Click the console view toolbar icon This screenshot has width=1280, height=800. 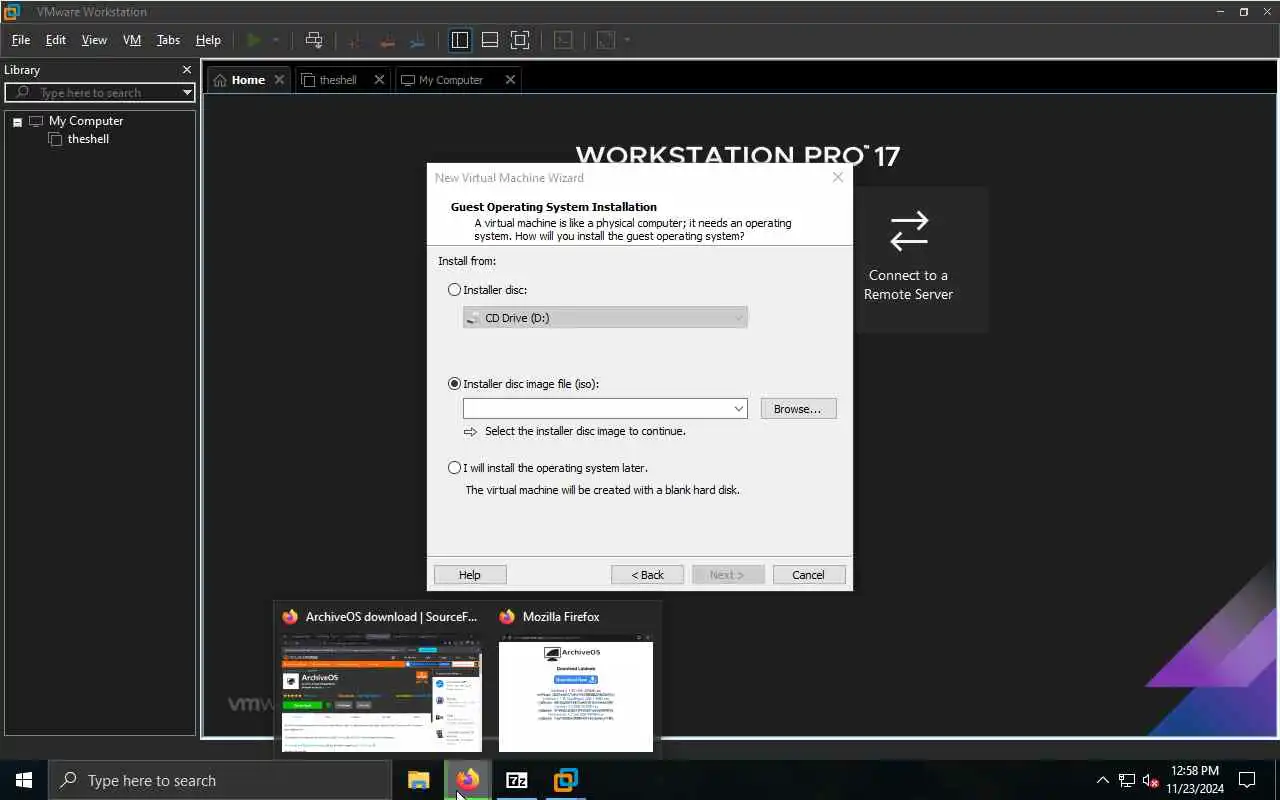[564, 40]
